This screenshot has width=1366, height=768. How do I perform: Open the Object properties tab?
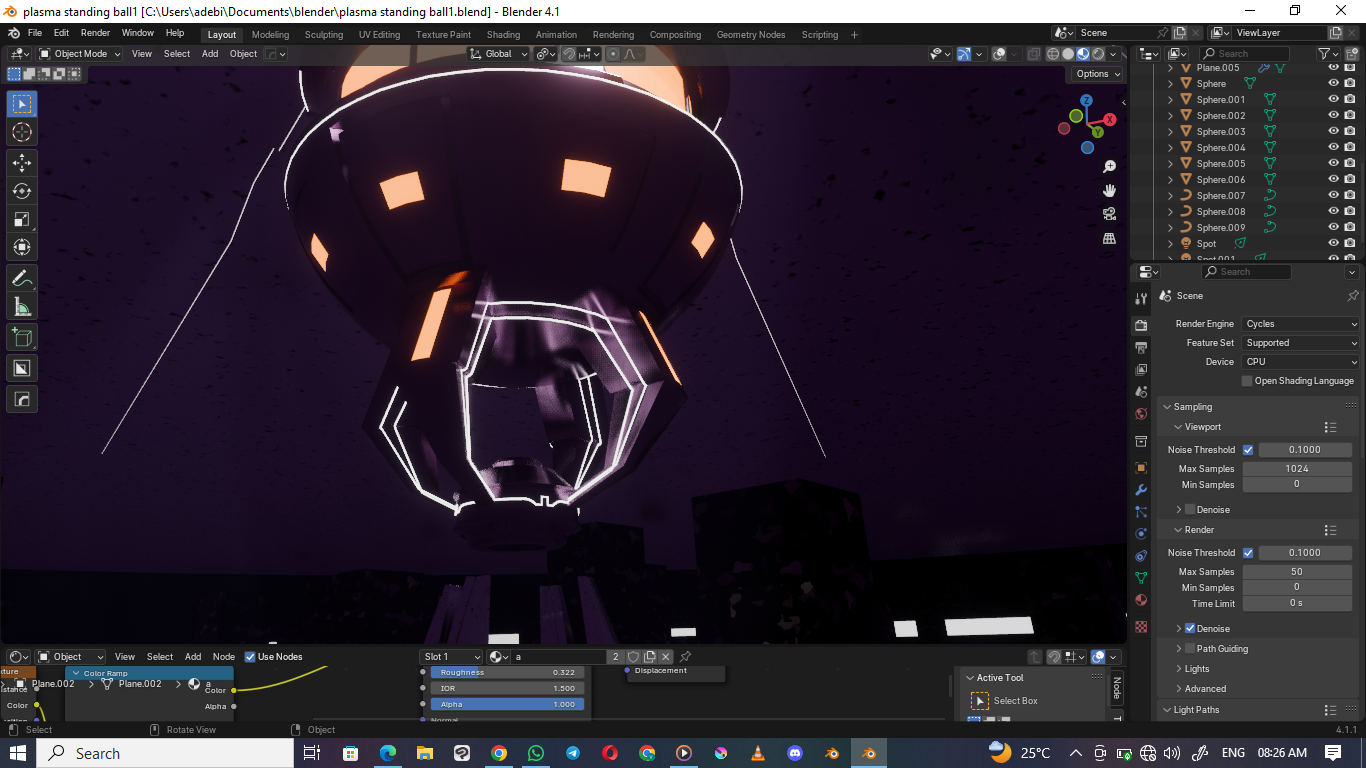[1141, 467]
